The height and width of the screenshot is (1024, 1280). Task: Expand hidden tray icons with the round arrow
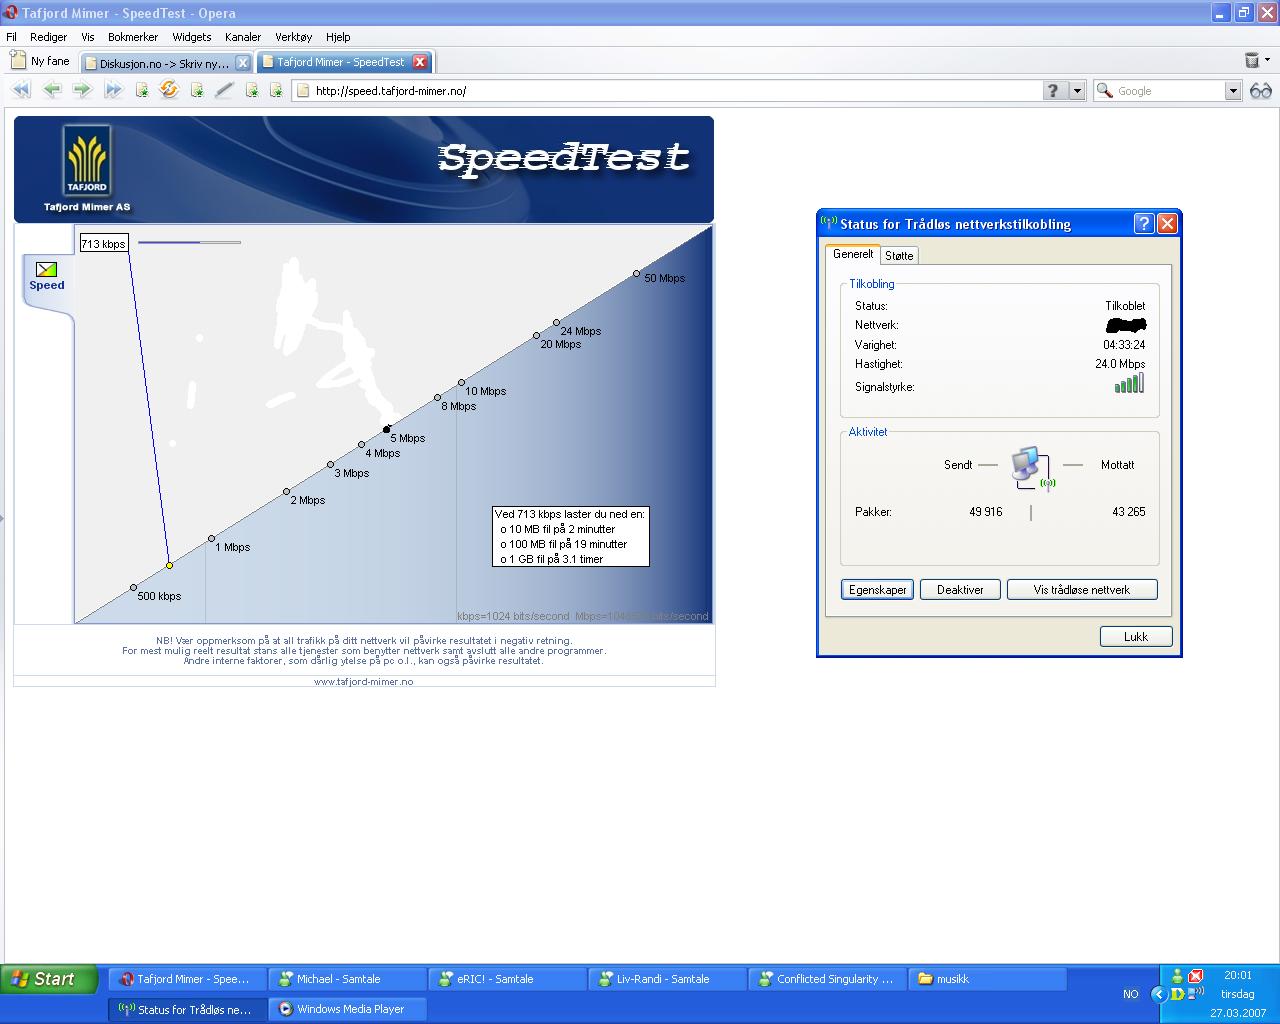[1159, 994]
